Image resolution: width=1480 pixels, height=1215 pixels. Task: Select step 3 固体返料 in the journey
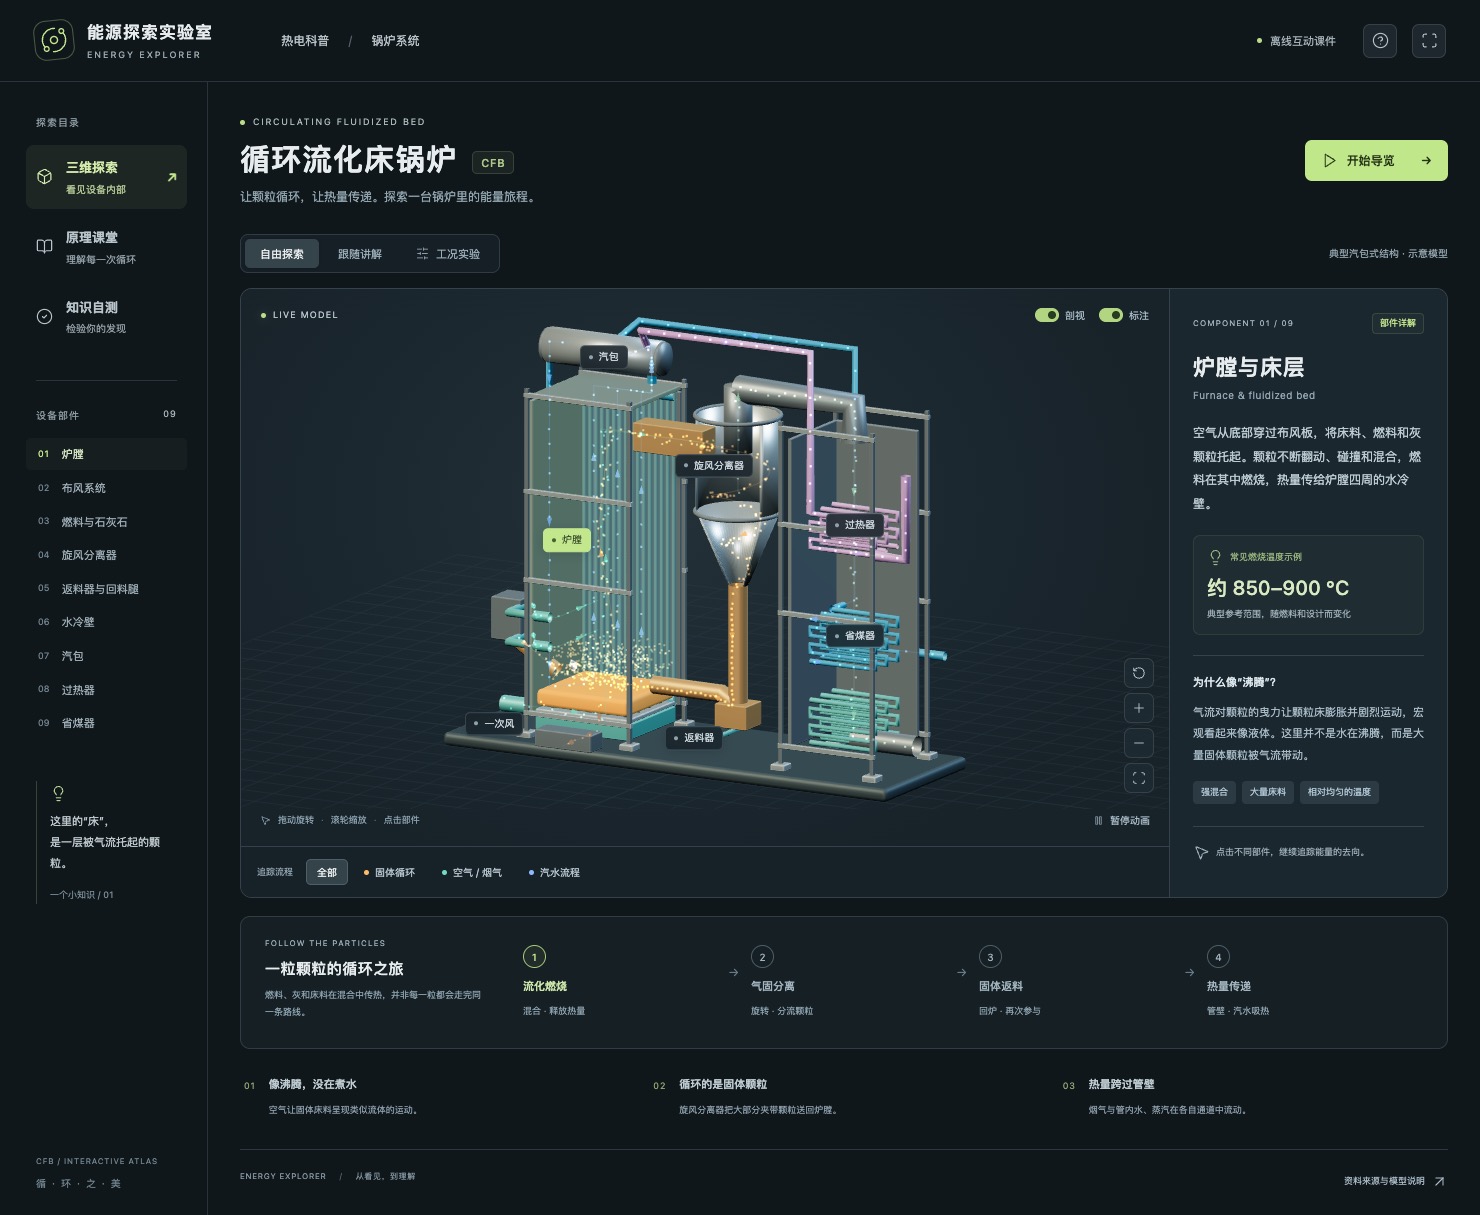point(1009,983)
